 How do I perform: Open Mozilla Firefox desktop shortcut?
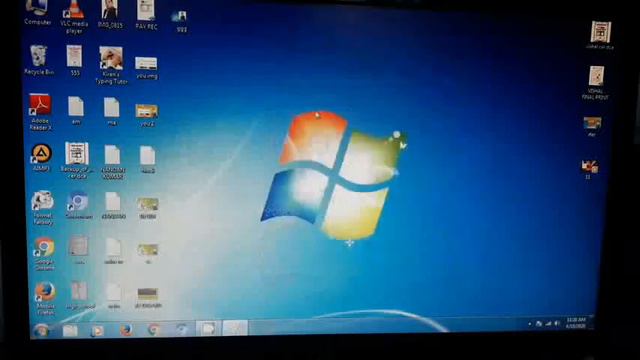click(45, 298)
